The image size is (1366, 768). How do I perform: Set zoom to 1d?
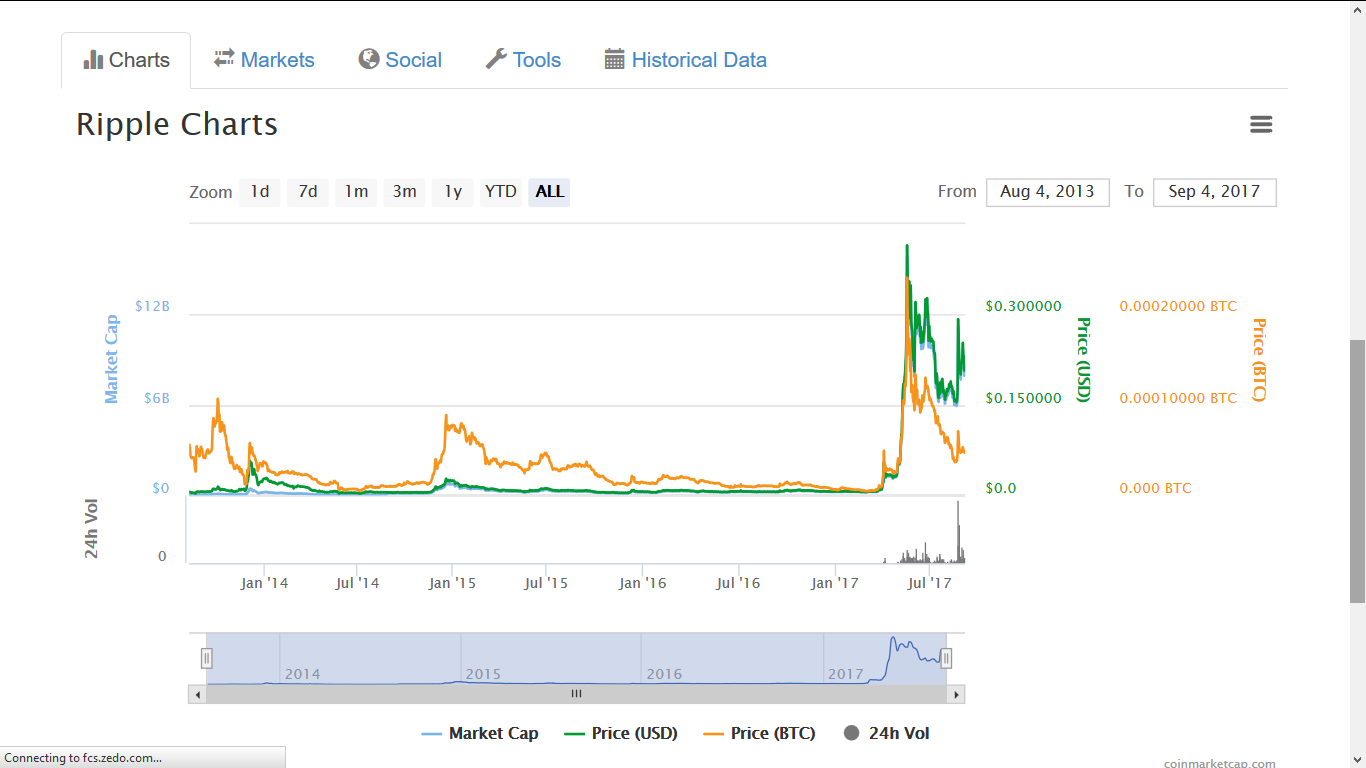click(x=259, y=192)
